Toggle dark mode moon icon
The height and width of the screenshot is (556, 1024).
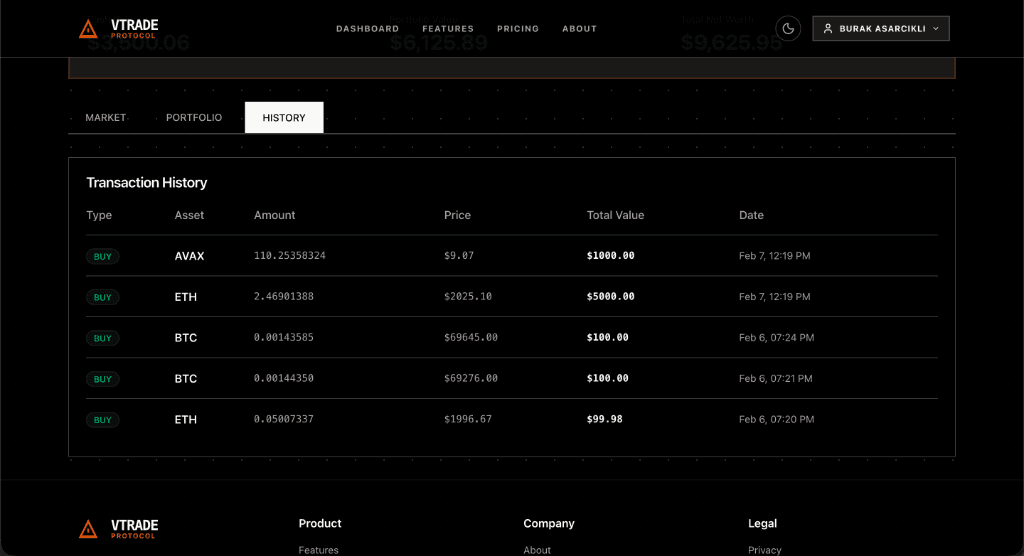[788, 29]
